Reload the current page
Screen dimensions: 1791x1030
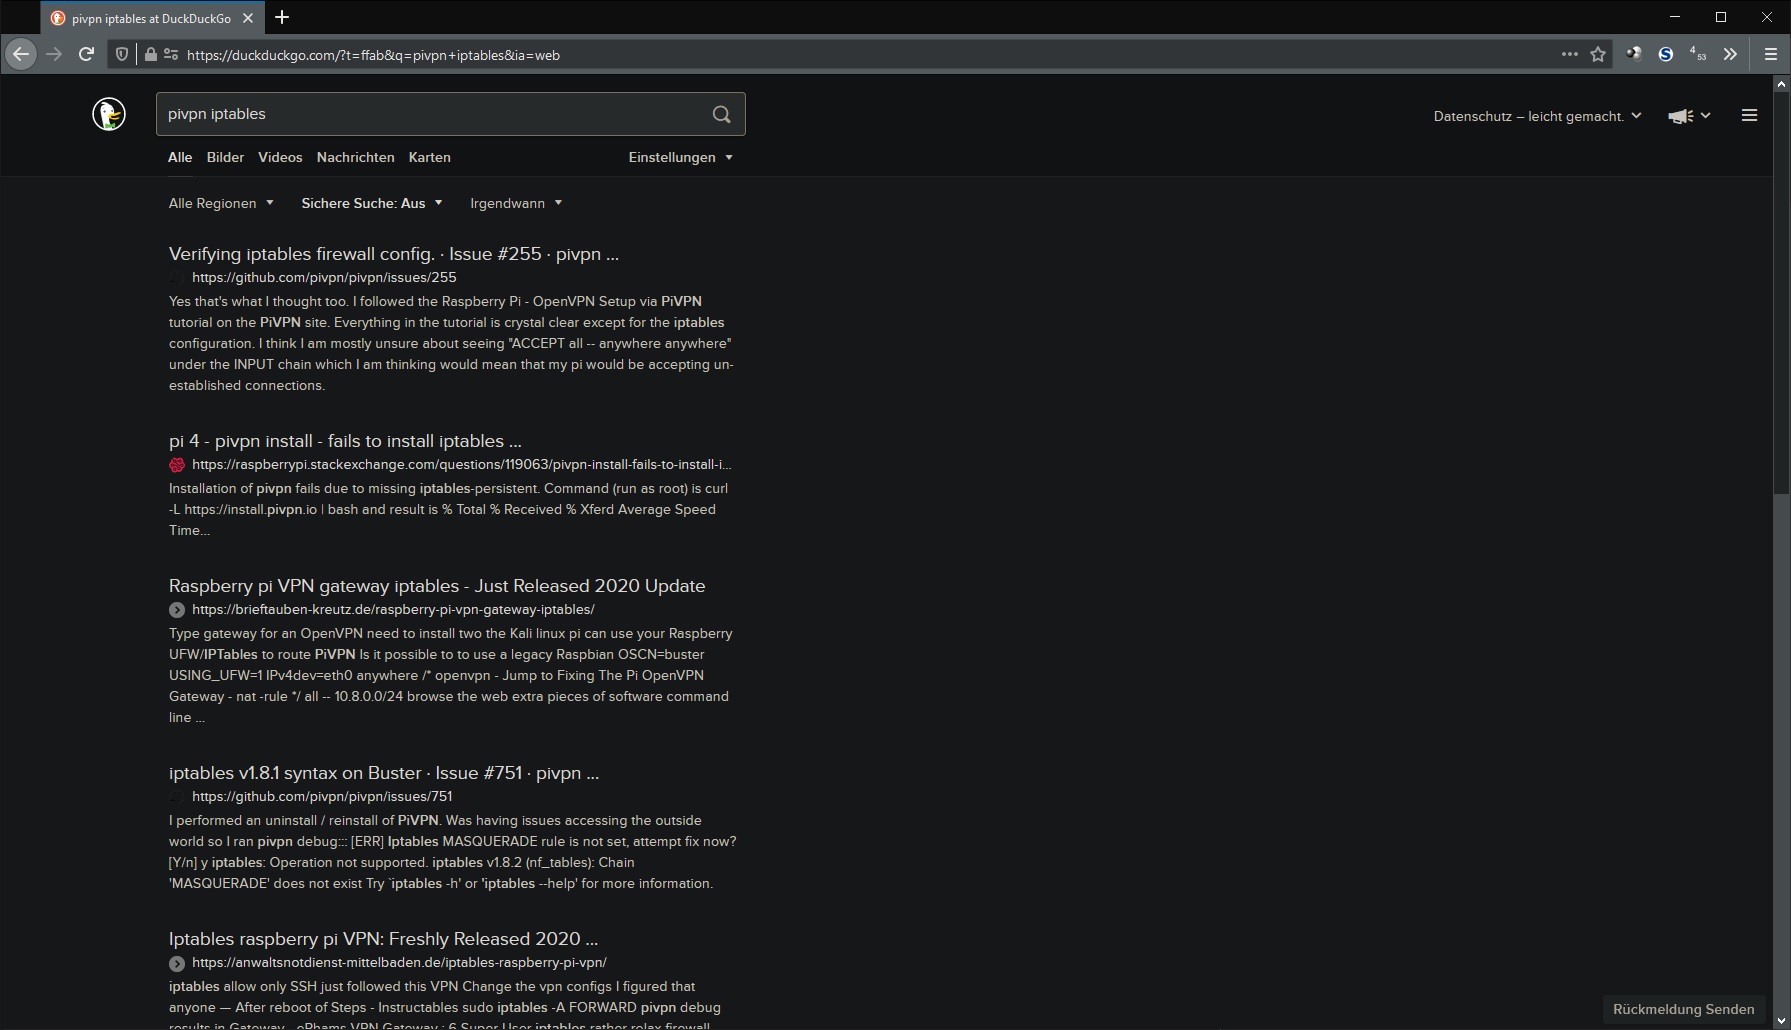point(87,54)
